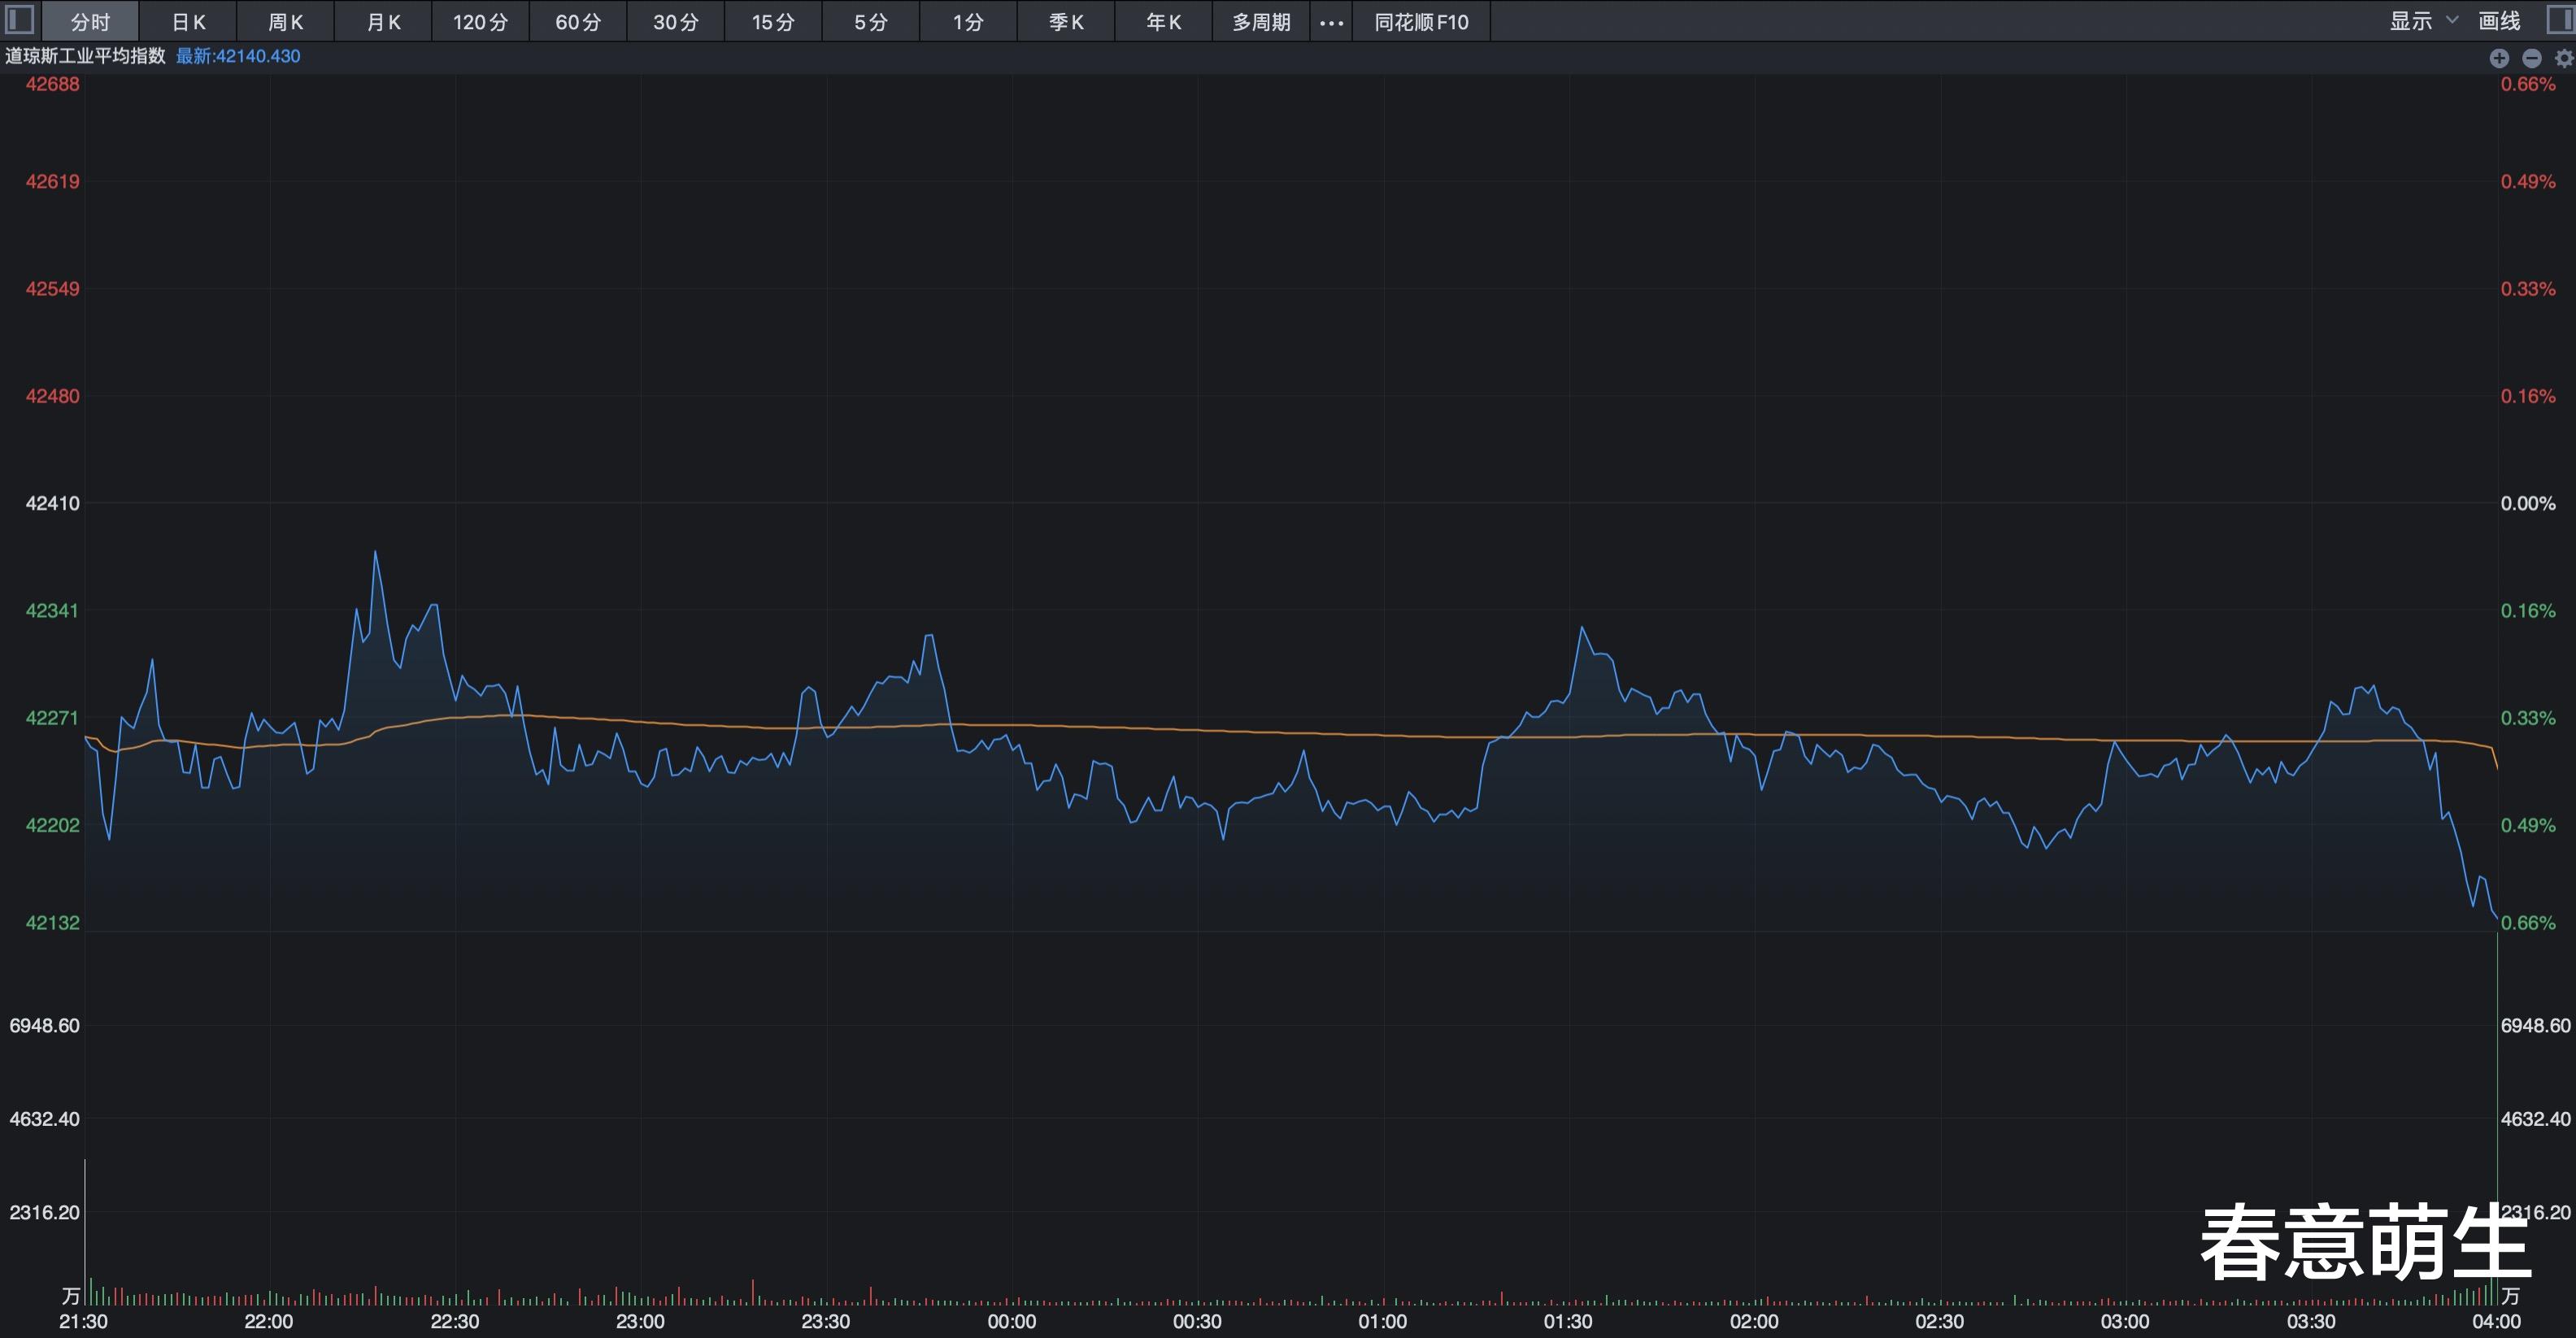Screen dimensions: 2576x1338
Task: Click the 0.00% percent axis label
Action: [2528, 503]
